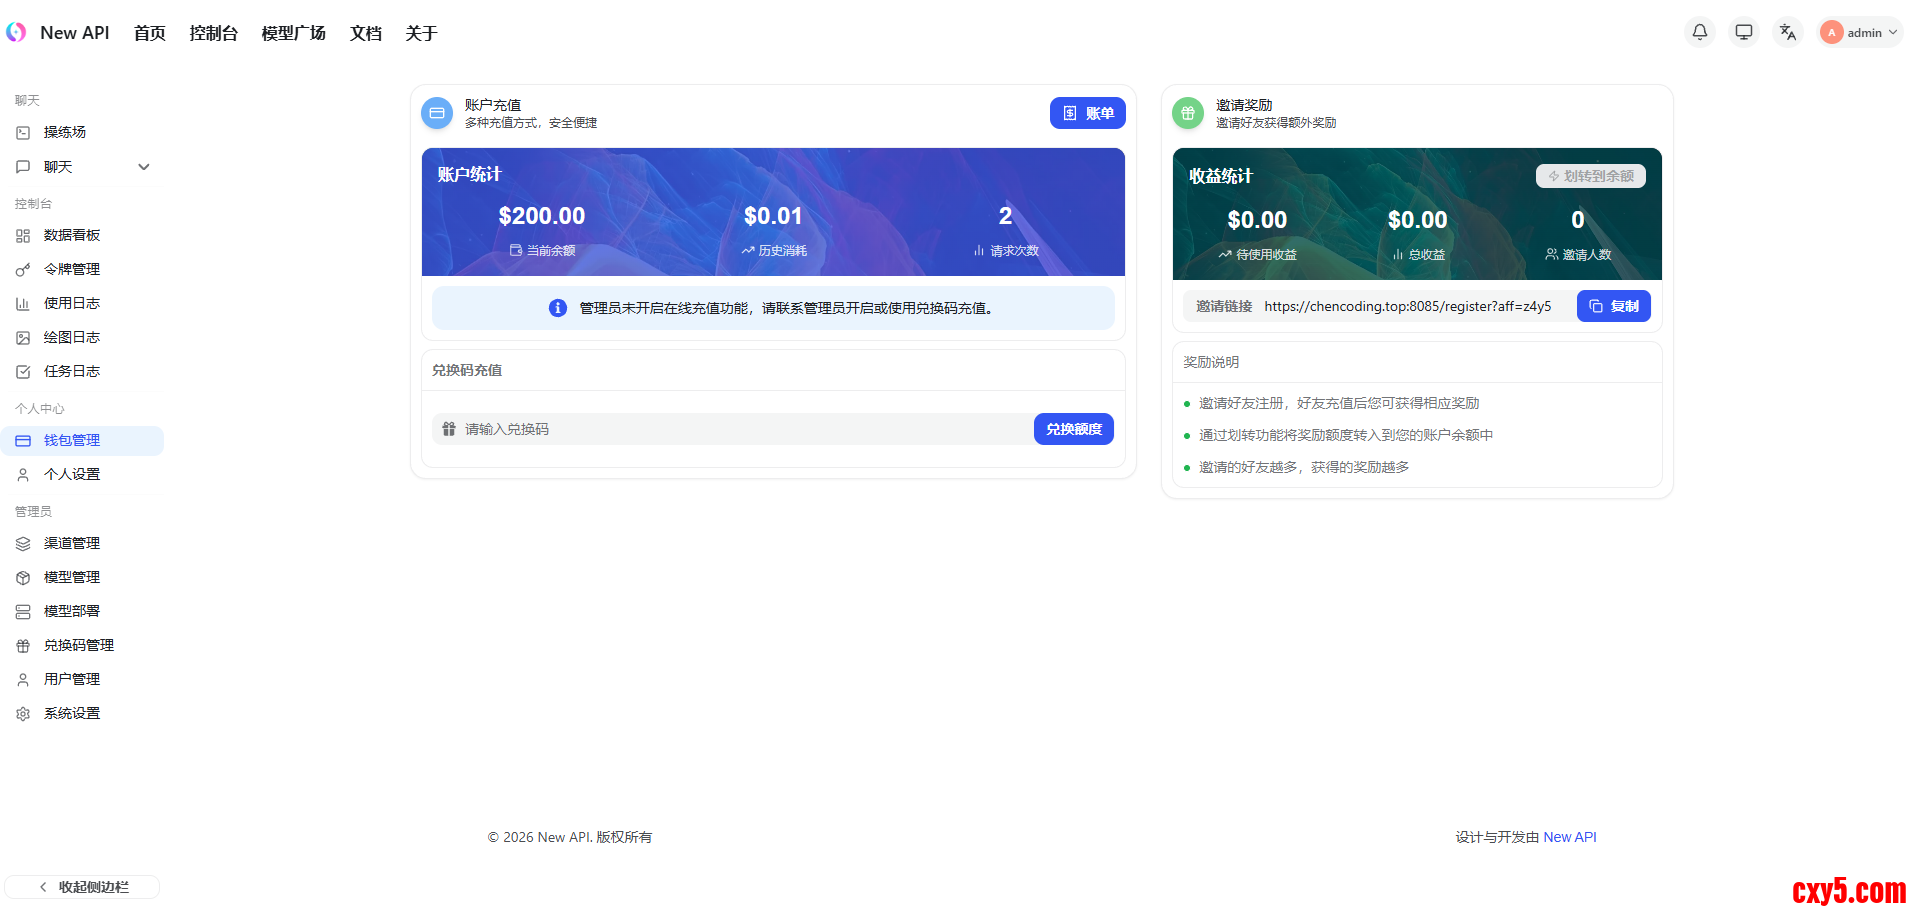Open 系统设置 system settings
This screenshot has width=1911, height=911.
pos(72,713)
